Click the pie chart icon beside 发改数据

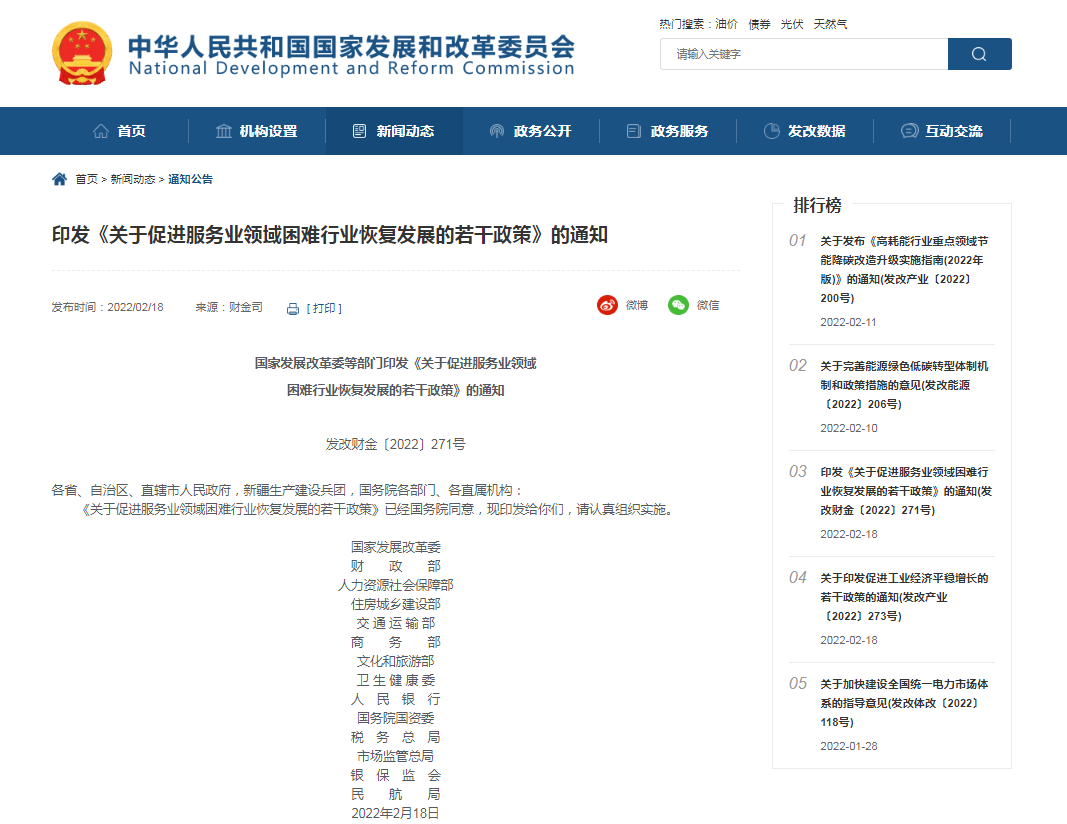click(x=771, y=131)
